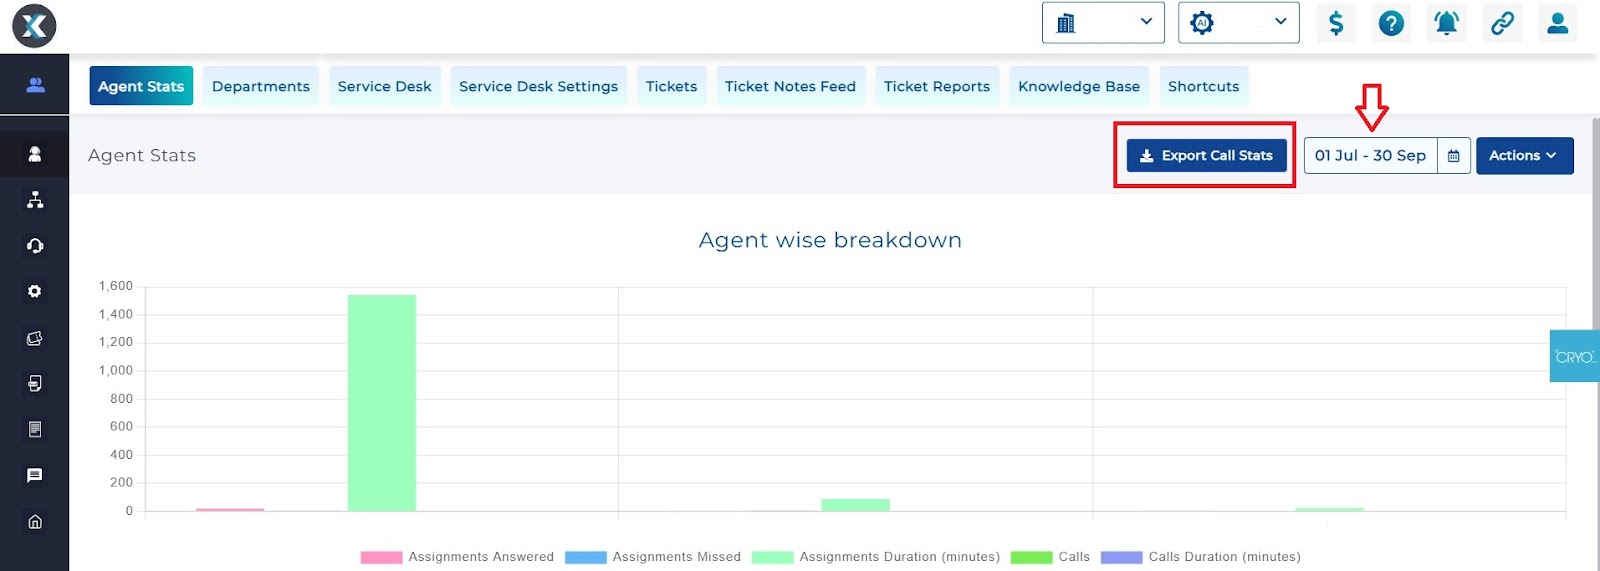Open the chat bubble icon in sidebar
This screenshot has width=1600, height=571.
(x=35, y=476)
